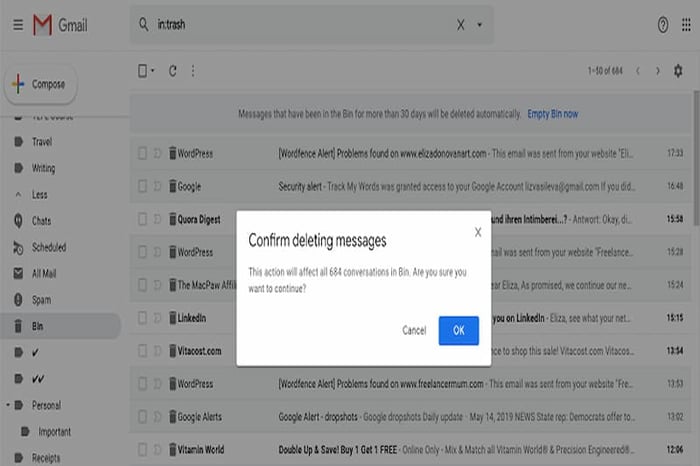
Task: Go to the next page of messages
Action: [658, 71]
